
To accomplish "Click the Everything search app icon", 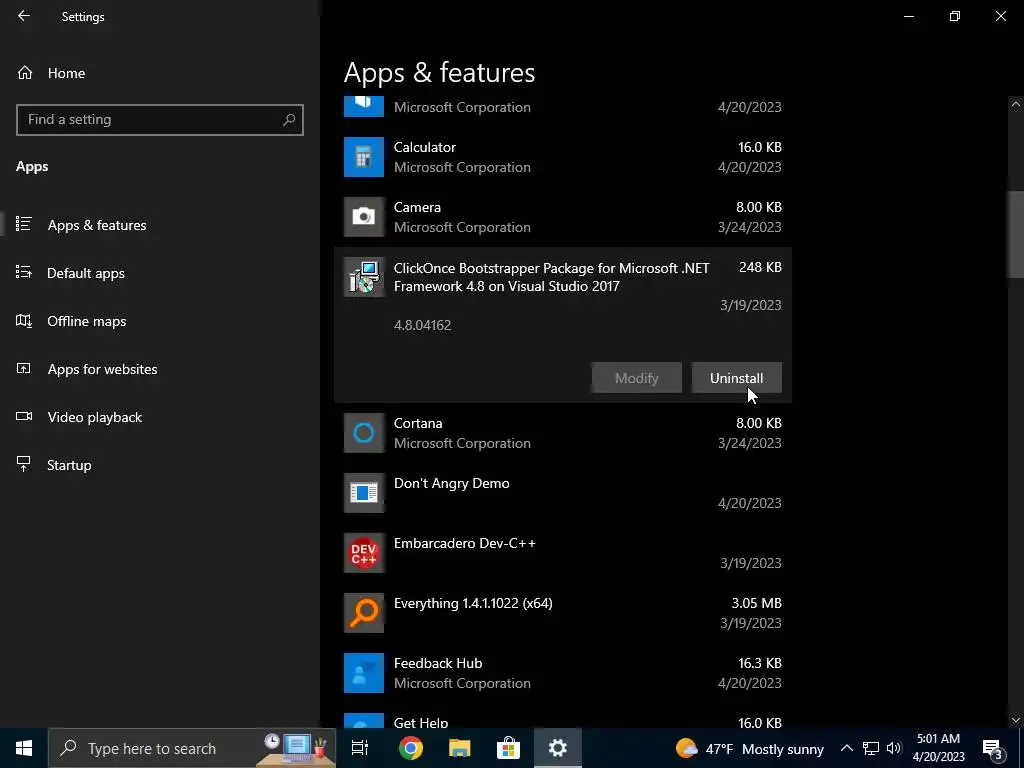I will (x=364, y=613).
